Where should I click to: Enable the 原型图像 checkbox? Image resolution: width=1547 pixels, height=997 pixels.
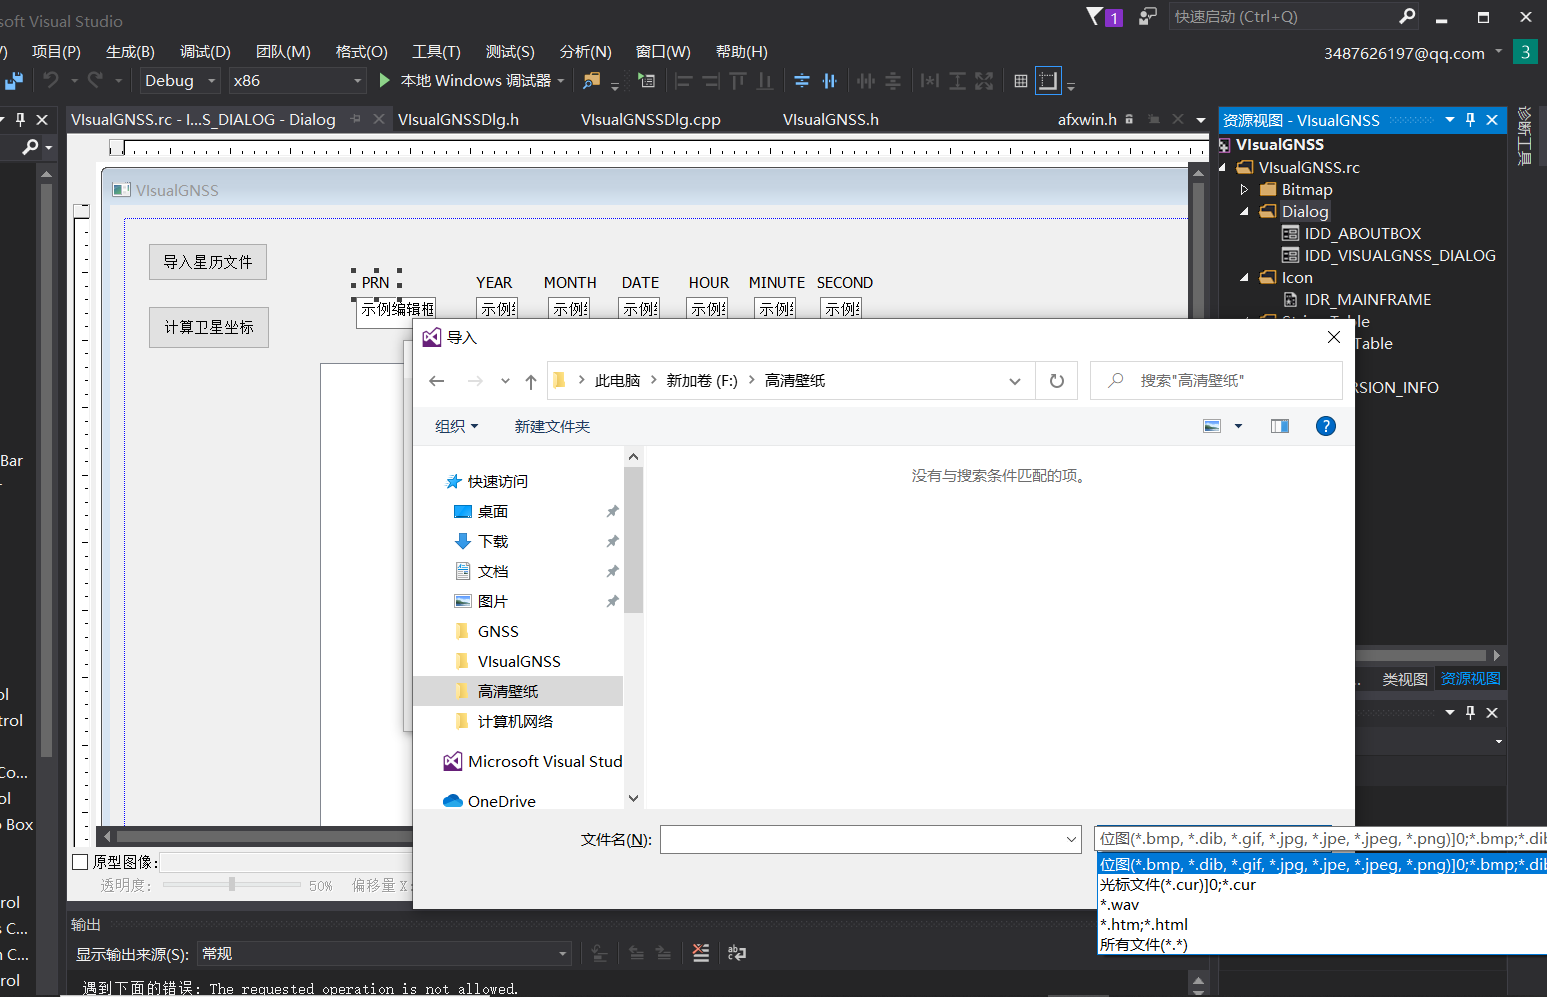click(81, 862)
